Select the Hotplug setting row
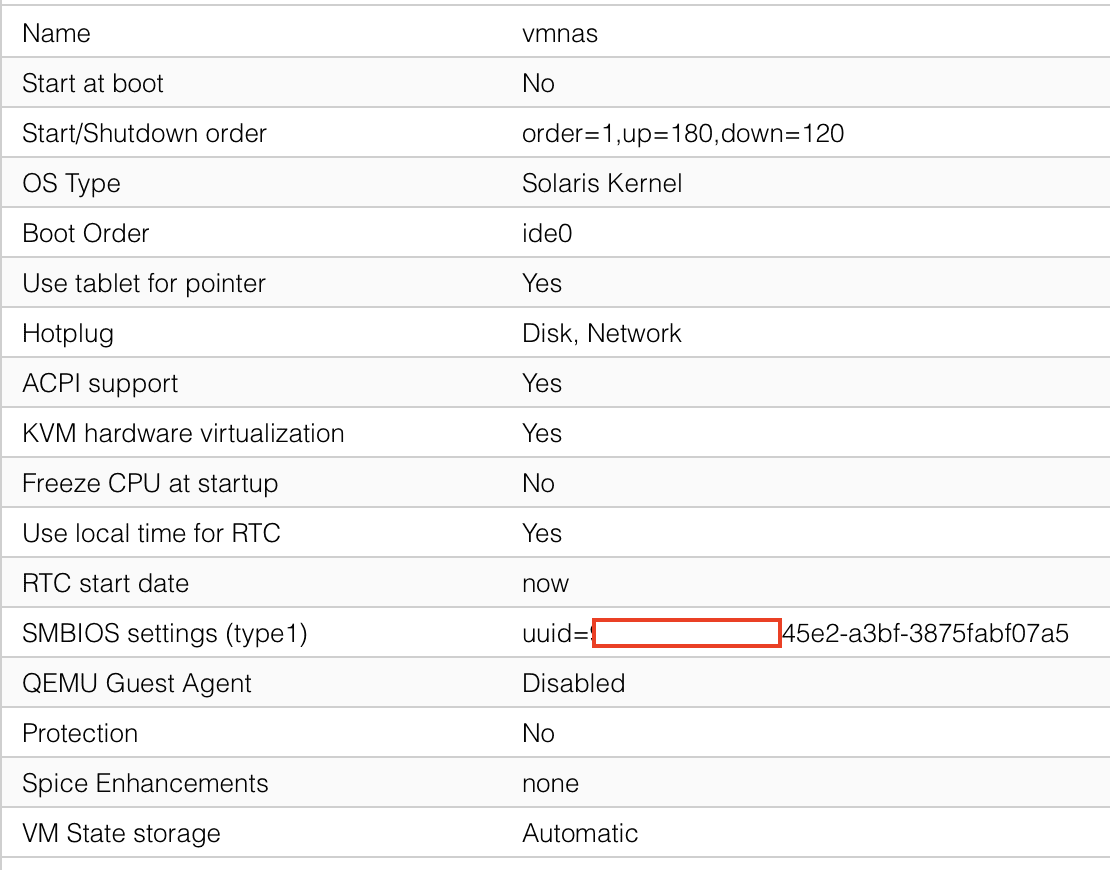This screenshot has height=870, width=1110. coord(68,333)
